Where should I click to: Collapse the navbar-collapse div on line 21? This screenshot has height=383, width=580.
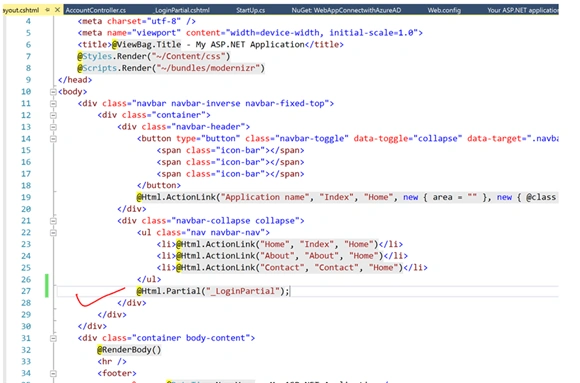(53, 221)
